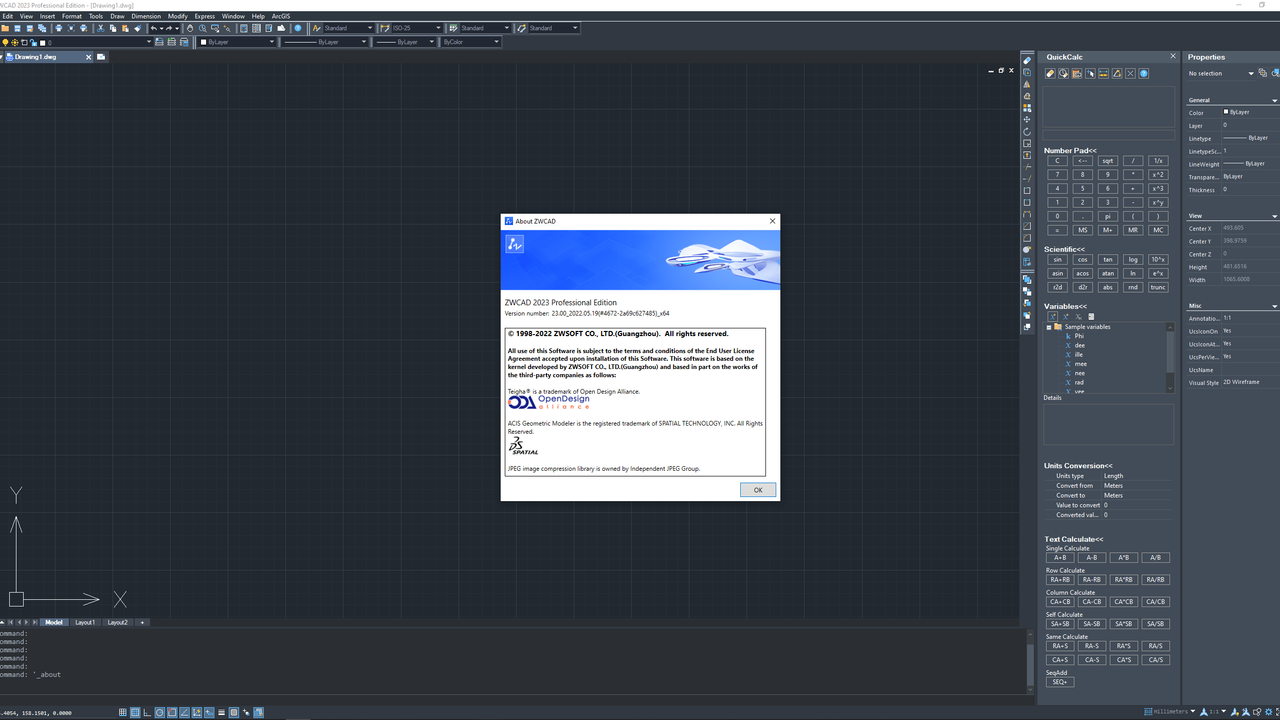Click the New Variable icon under Variables
The height and width of the screenshot is (720, 1280).
point(1053,316)
